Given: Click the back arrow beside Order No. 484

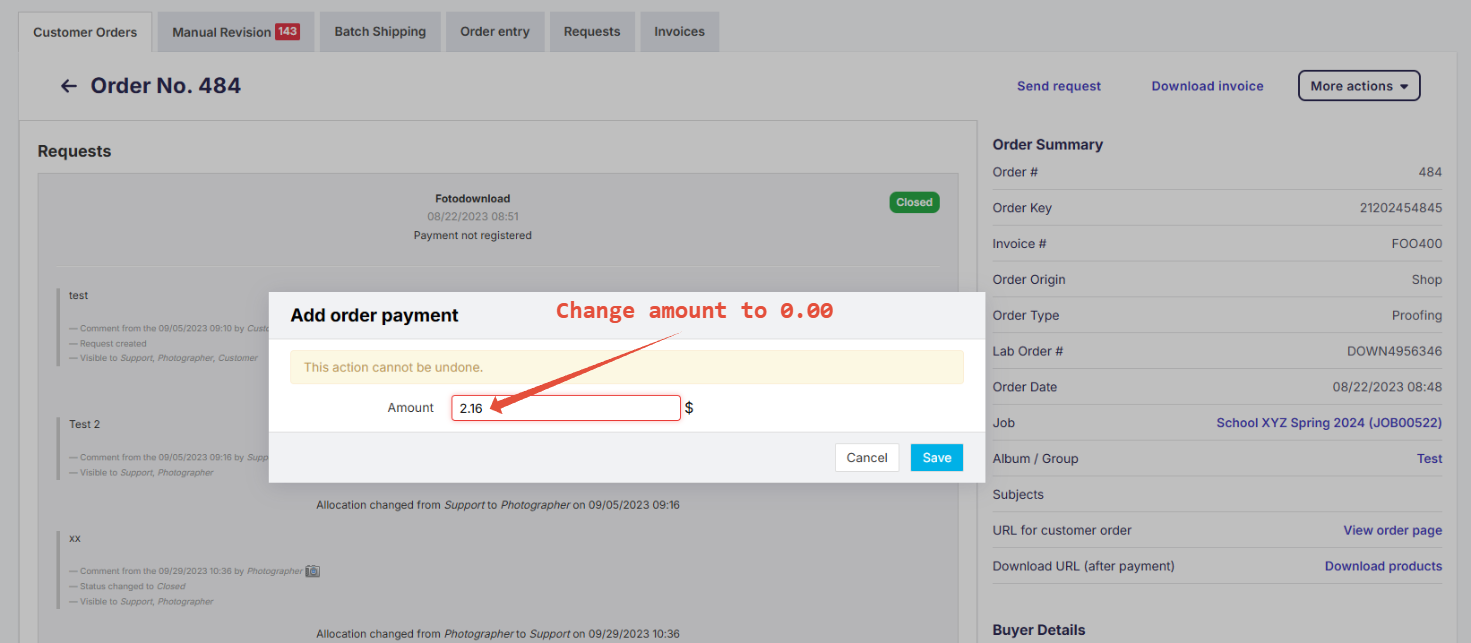Looking at the screenshot, I should 67,85.
